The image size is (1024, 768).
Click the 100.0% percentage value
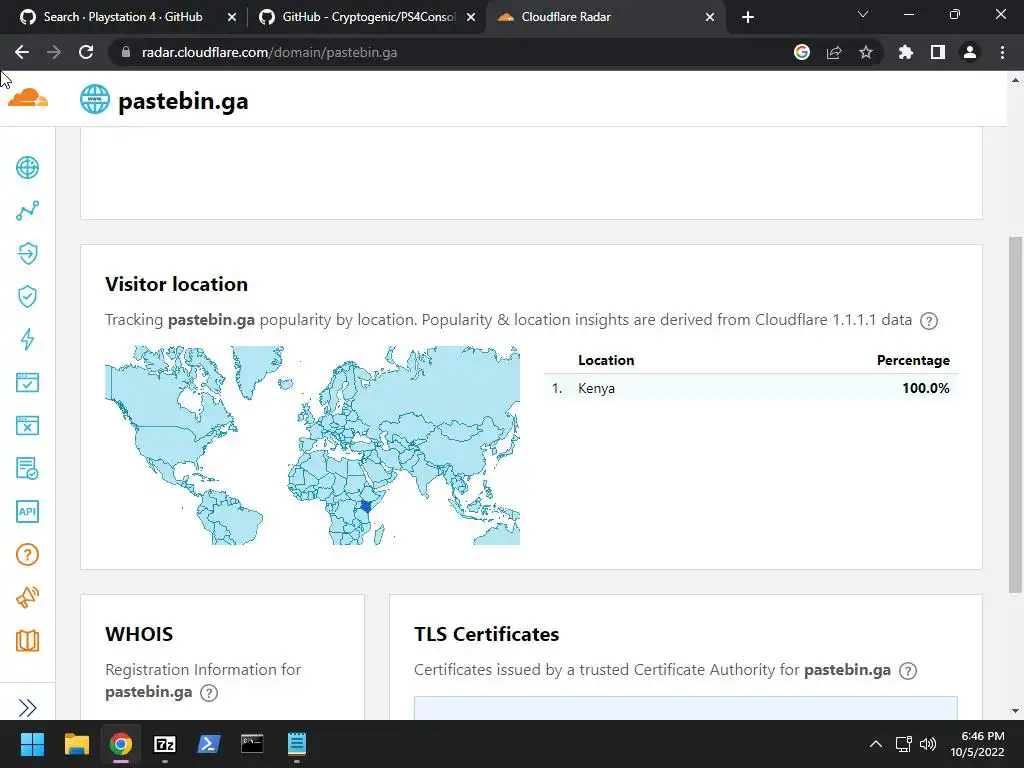(925, 388)
